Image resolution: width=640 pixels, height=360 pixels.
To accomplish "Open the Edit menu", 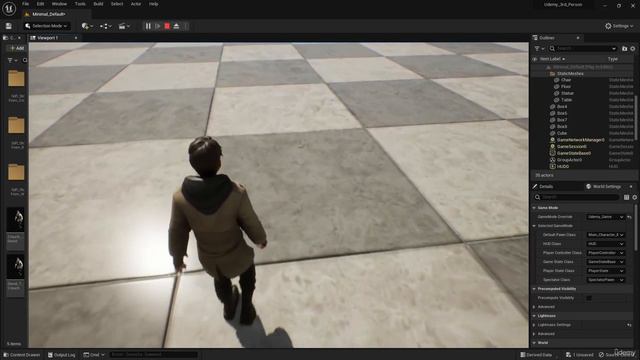I will [40, 4].
